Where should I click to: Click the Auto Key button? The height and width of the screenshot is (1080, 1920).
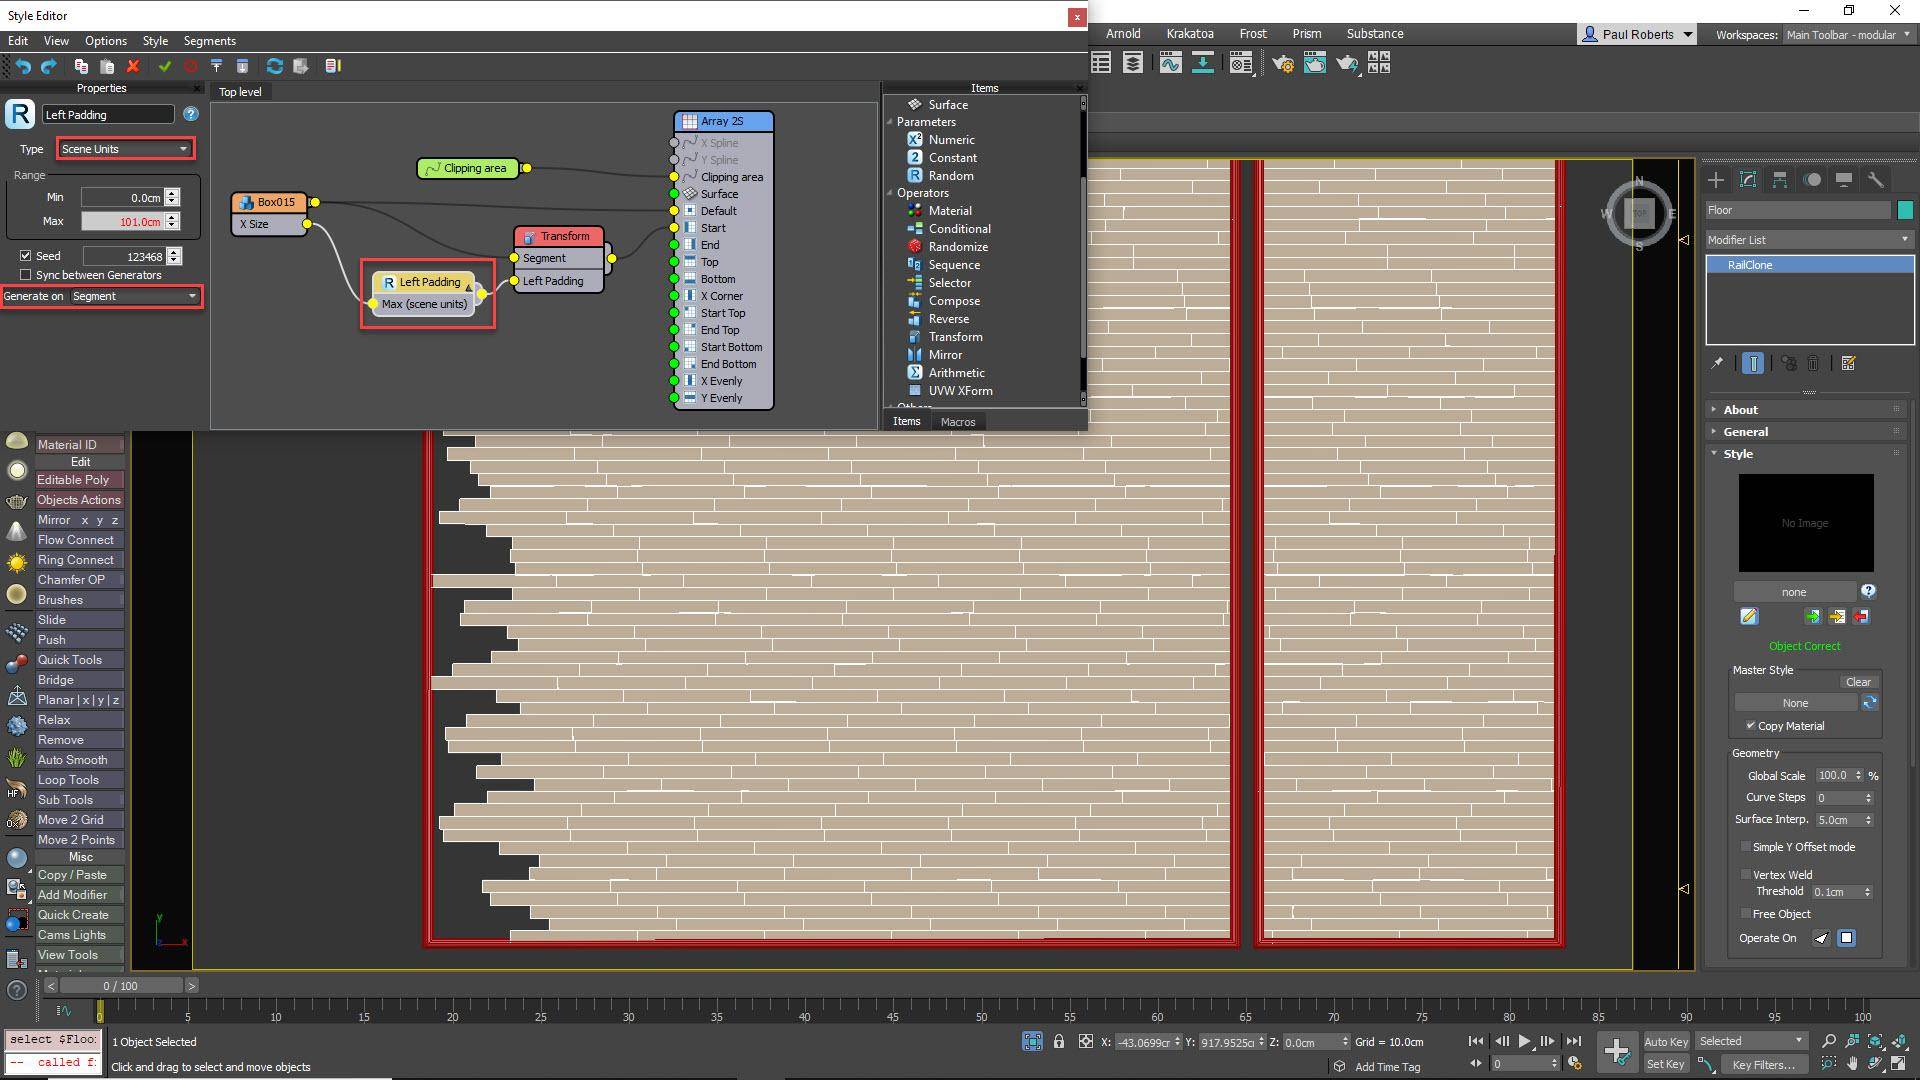pos(1665,1041)
